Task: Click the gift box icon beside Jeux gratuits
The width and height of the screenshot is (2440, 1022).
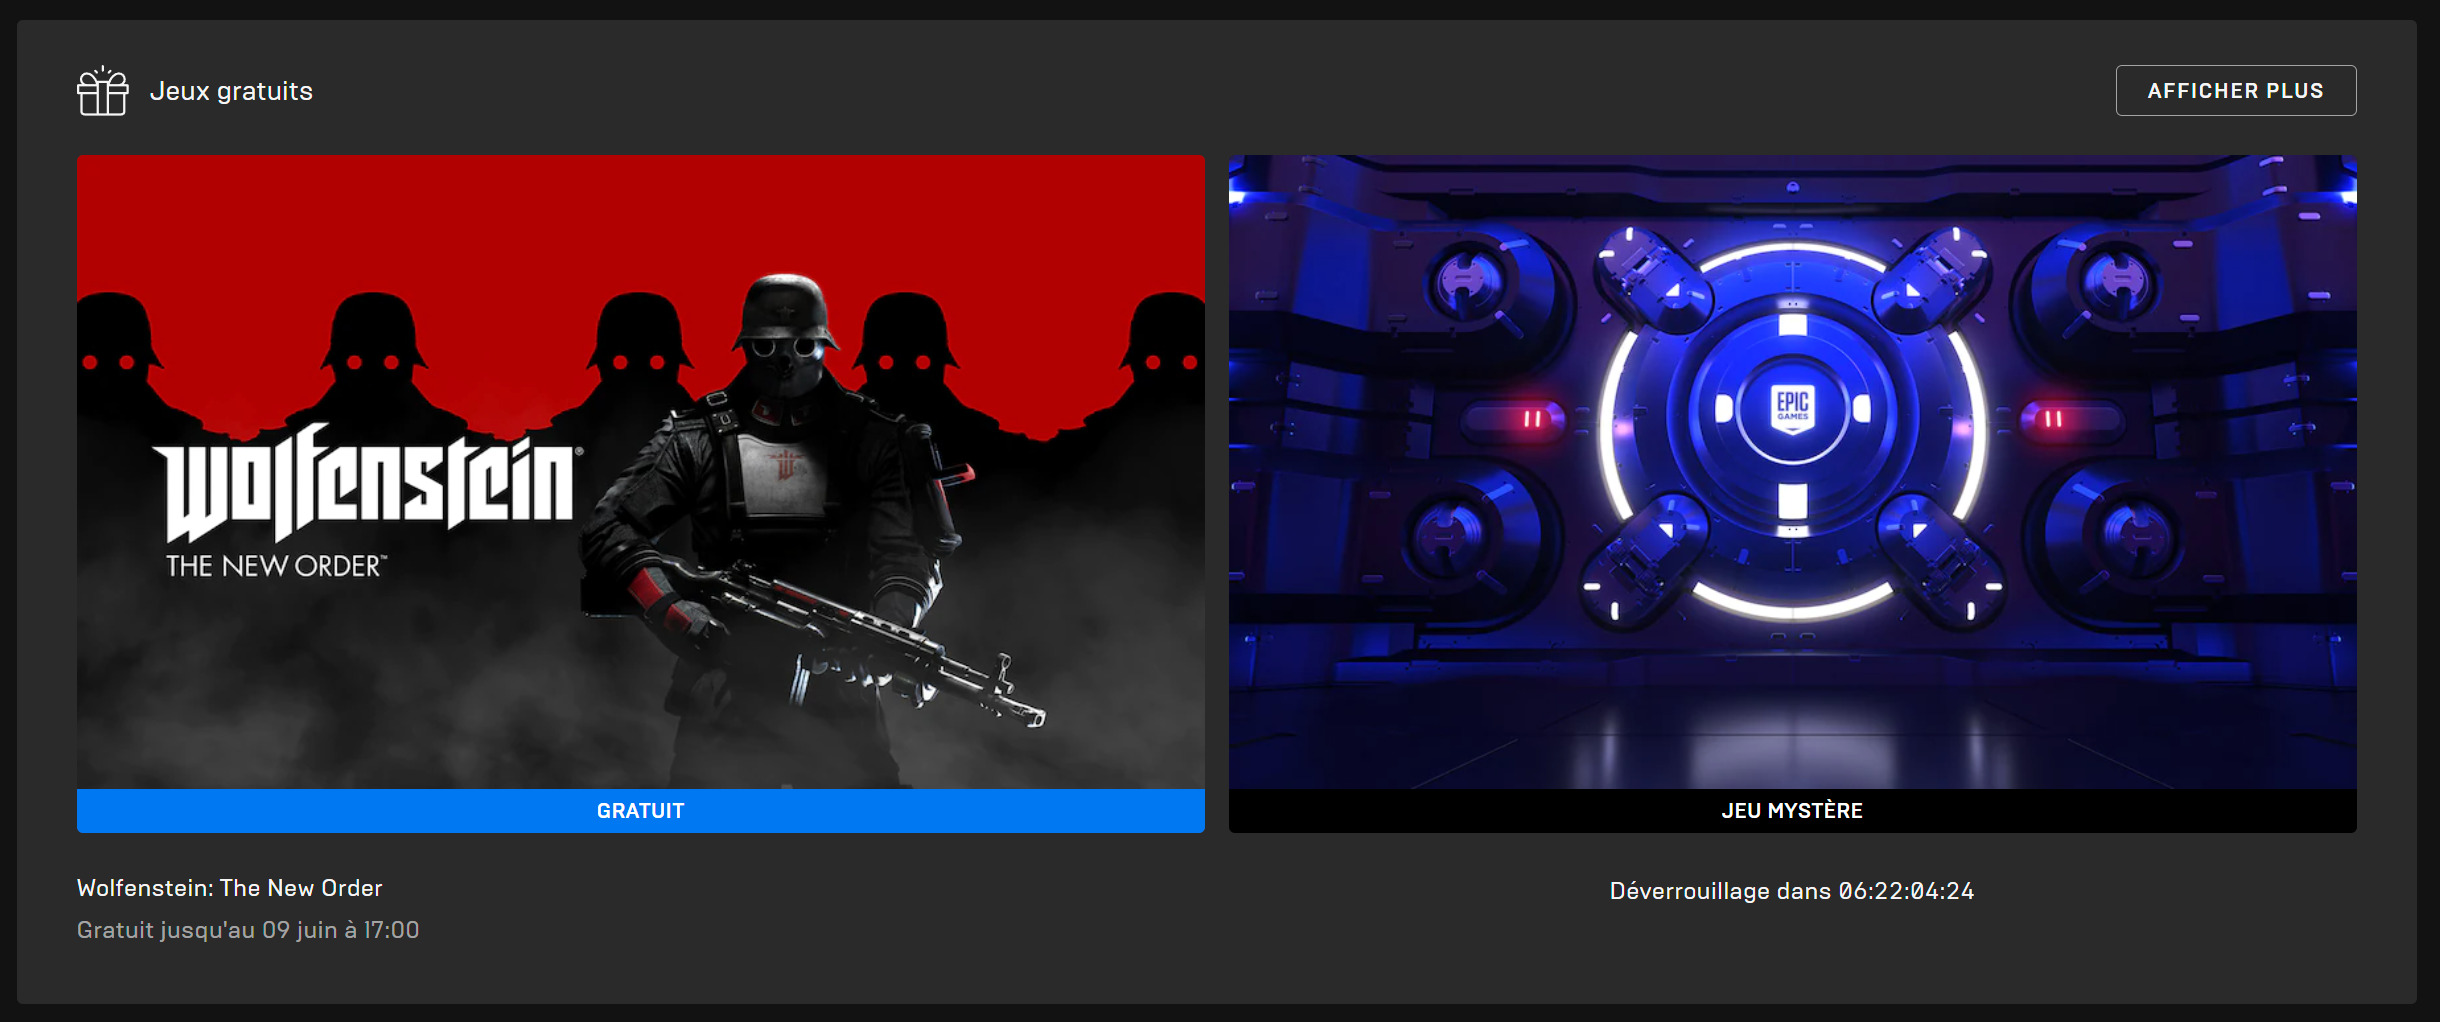Action: (x=102, y=91)
